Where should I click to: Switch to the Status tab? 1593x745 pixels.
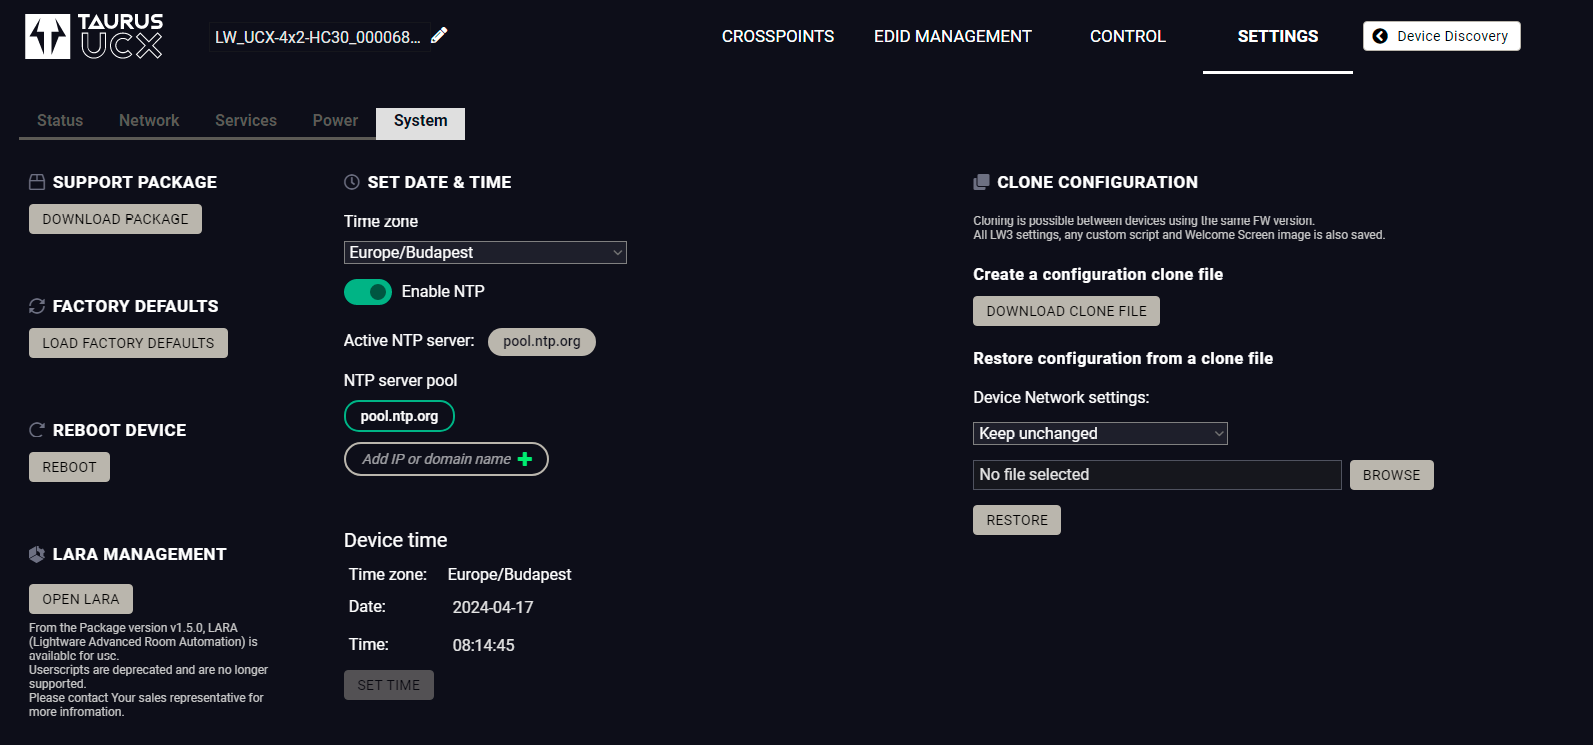click(x=60, y=121)
